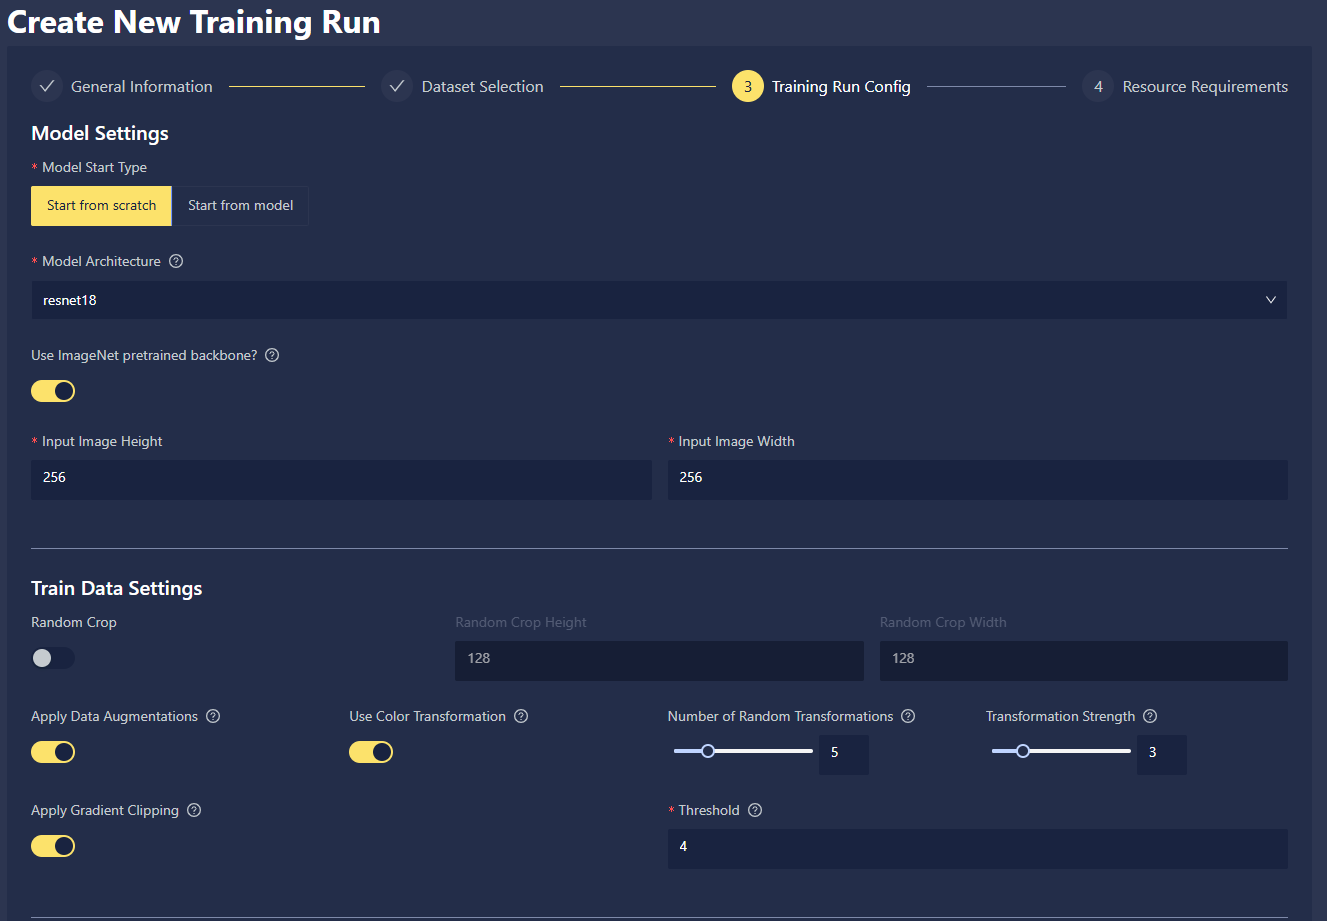Show help for Use Color Transformation
Screen dimensions: 1327x921
521,716
